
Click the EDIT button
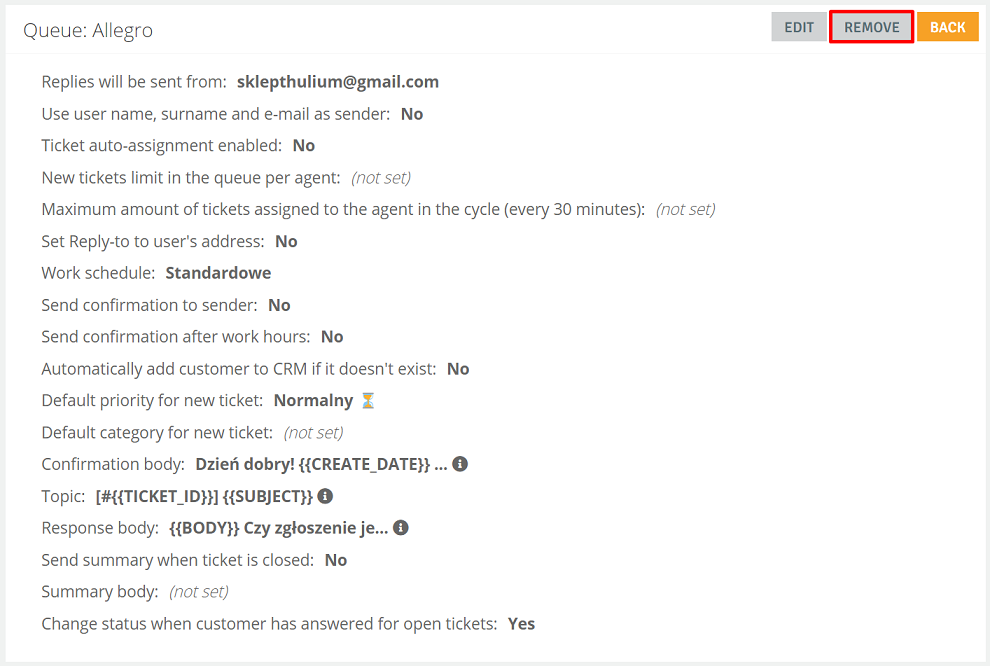point(799,27)
